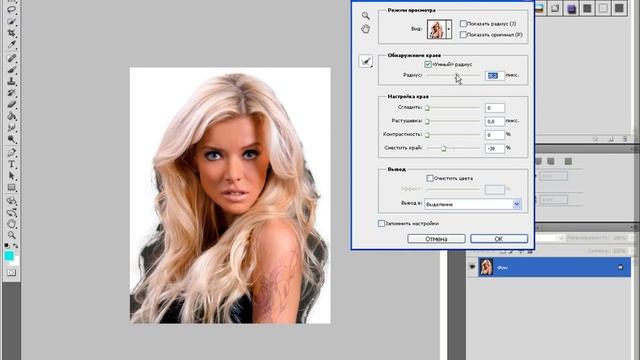Click the Сгладить value input field
This screenshot has height=360, width=640.
point(495,108)
